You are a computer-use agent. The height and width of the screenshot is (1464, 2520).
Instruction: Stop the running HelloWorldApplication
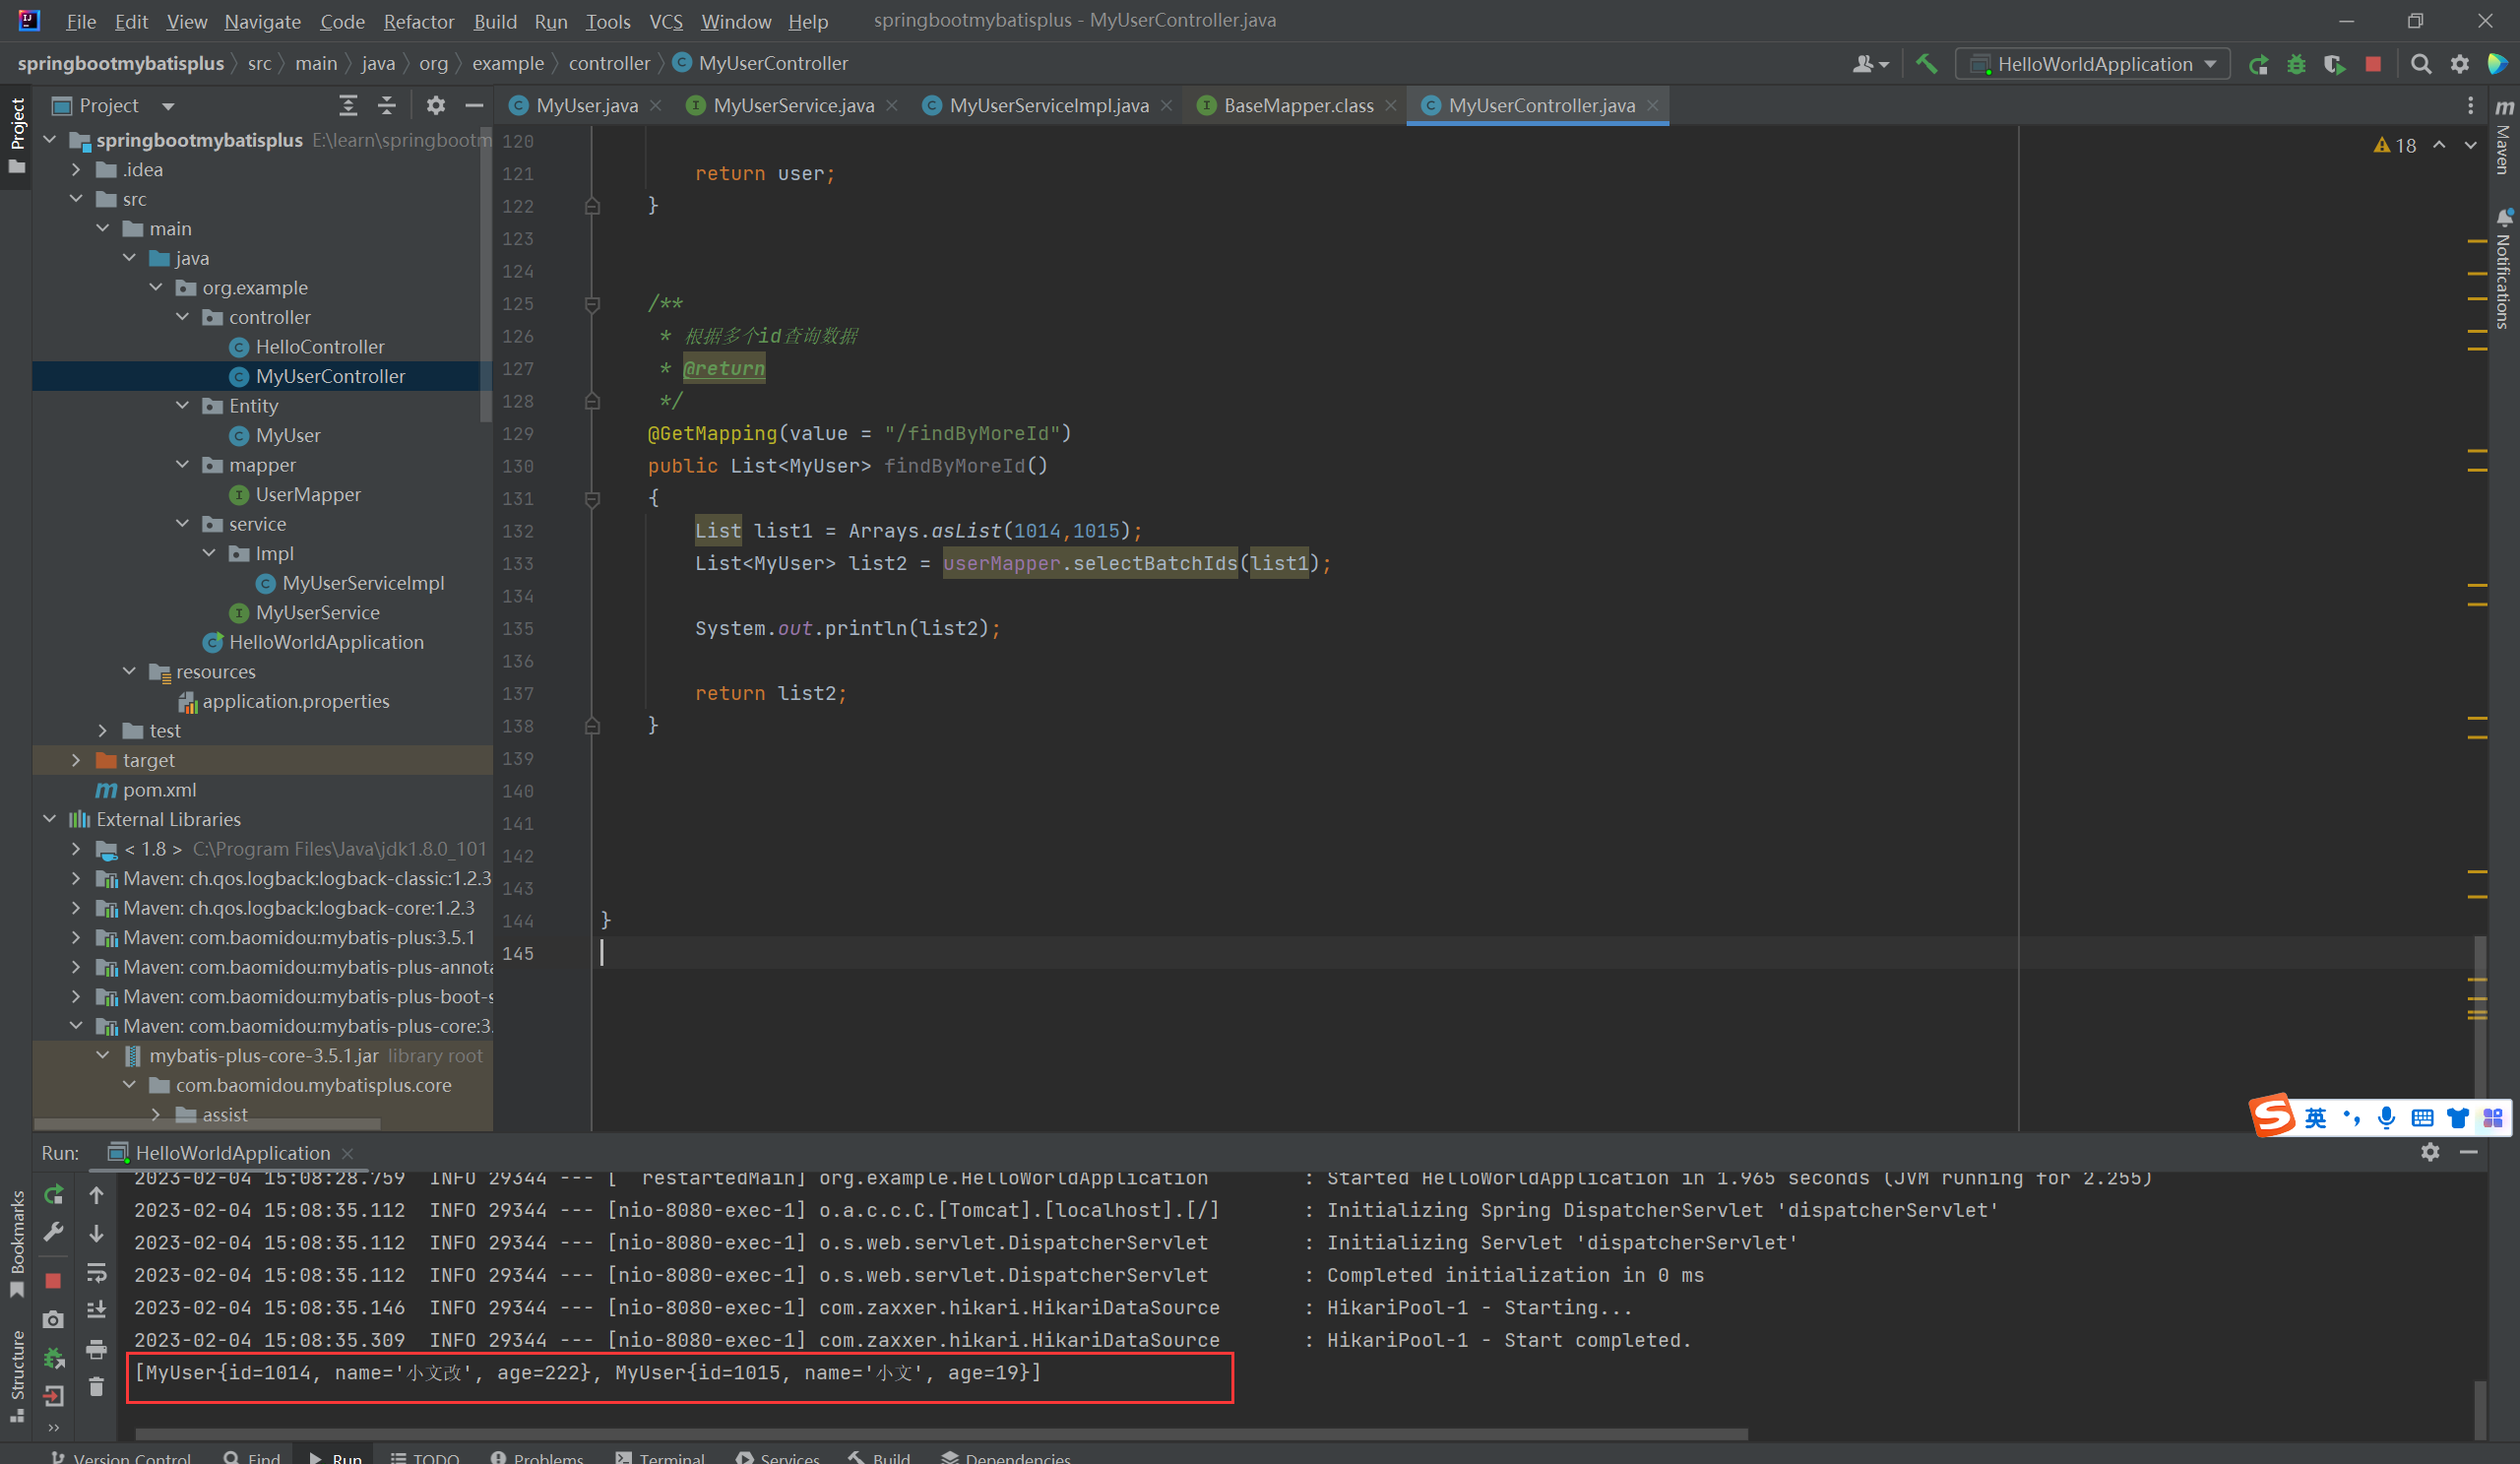click(2373, 64)
